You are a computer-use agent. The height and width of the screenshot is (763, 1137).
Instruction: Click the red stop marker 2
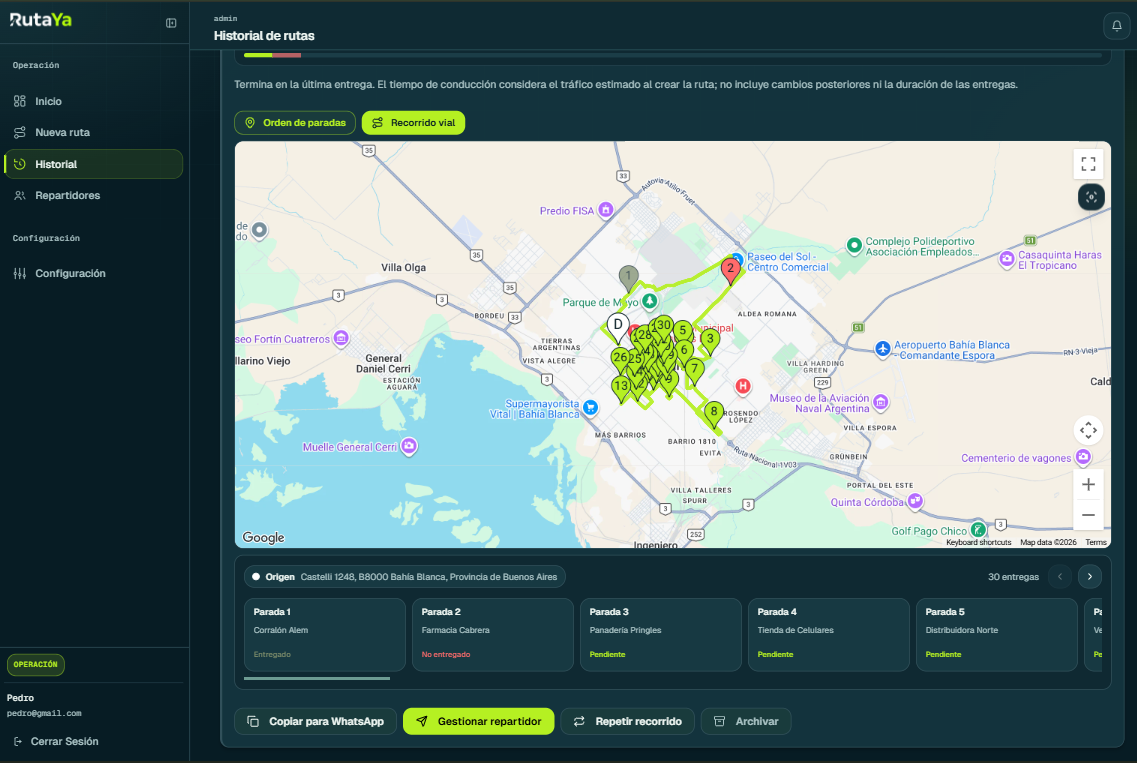point(730,271)
